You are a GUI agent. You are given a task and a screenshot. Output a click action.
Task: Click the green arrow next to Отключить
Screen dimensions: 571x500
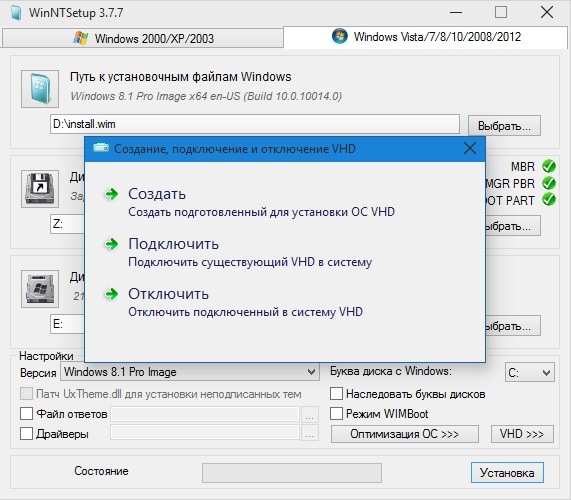(x=112, y=294)
